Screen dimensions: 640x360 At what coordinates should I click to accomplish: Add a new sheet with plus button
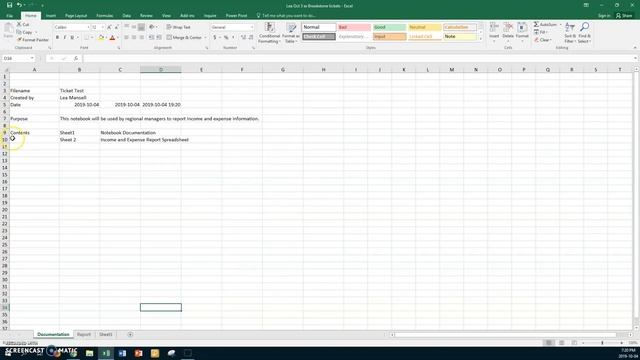click(130, 334)
